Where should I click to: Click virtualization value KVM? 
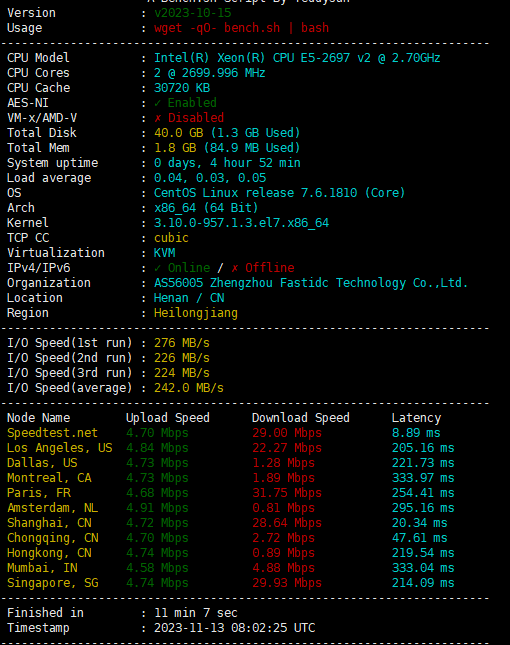165,253
